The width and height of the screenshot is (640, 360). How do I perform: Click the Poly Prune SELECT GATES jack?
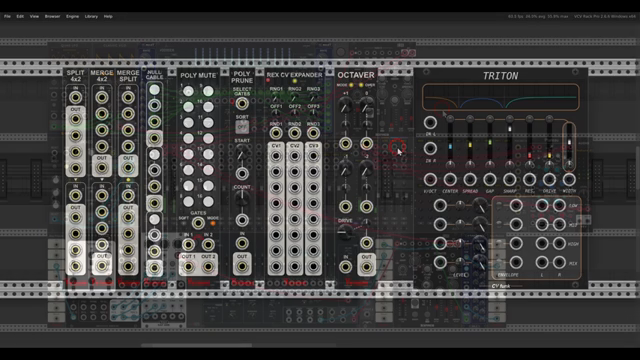click(x=242, y=104)
